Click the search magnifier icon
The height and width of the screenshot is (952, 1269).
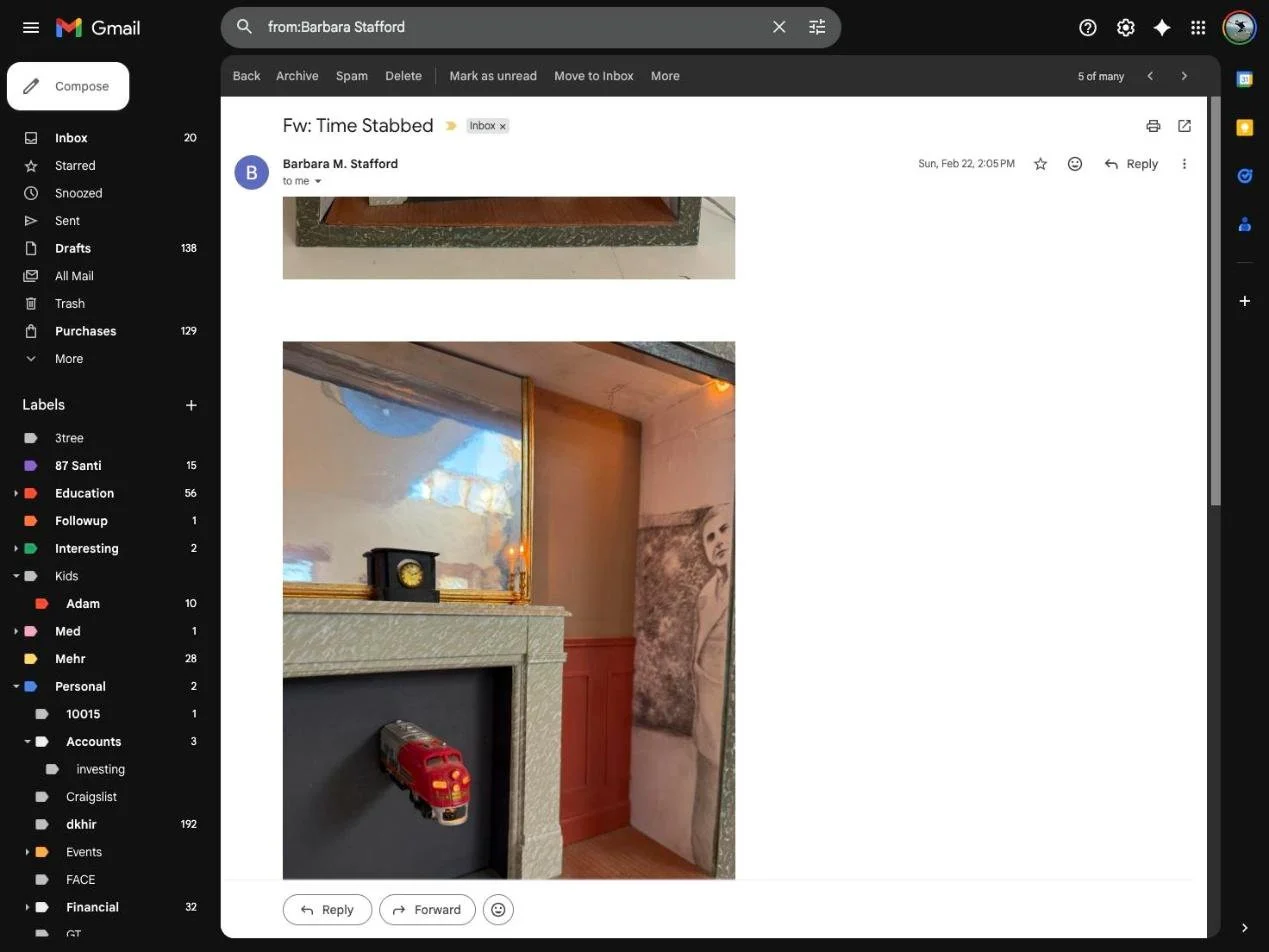244,27
